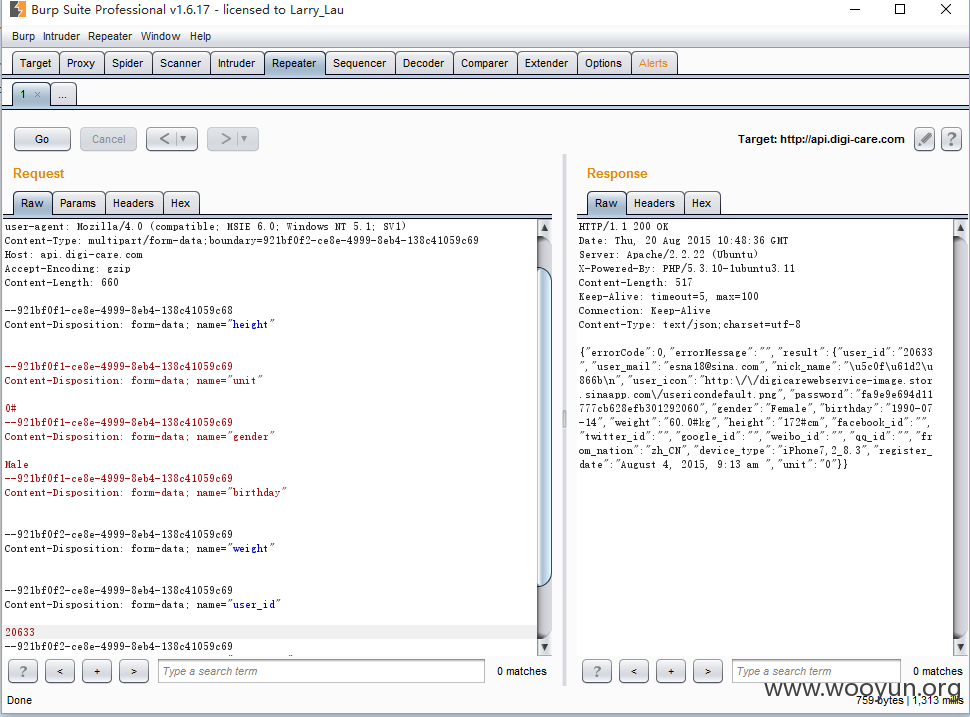This screenshot has width=970, height=717.
Task: Open the Window menu
Action: pos(160,36)
